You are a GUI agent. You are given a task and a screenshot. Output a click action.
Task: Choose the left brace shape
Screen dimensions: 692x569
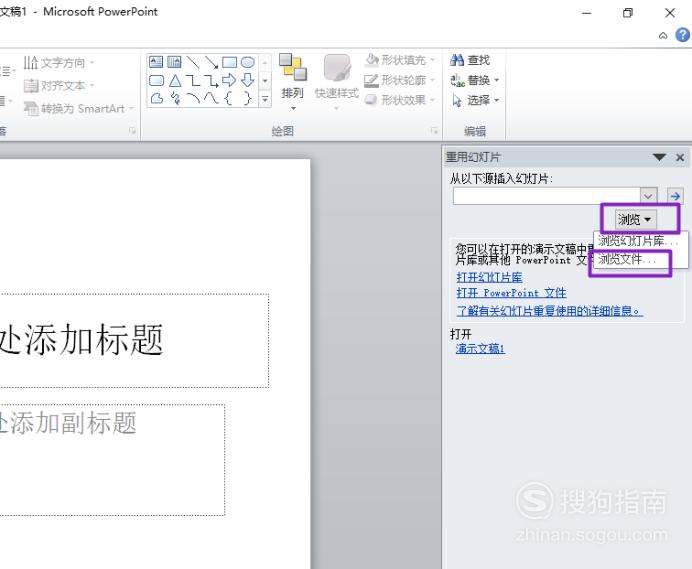(229, 98)
